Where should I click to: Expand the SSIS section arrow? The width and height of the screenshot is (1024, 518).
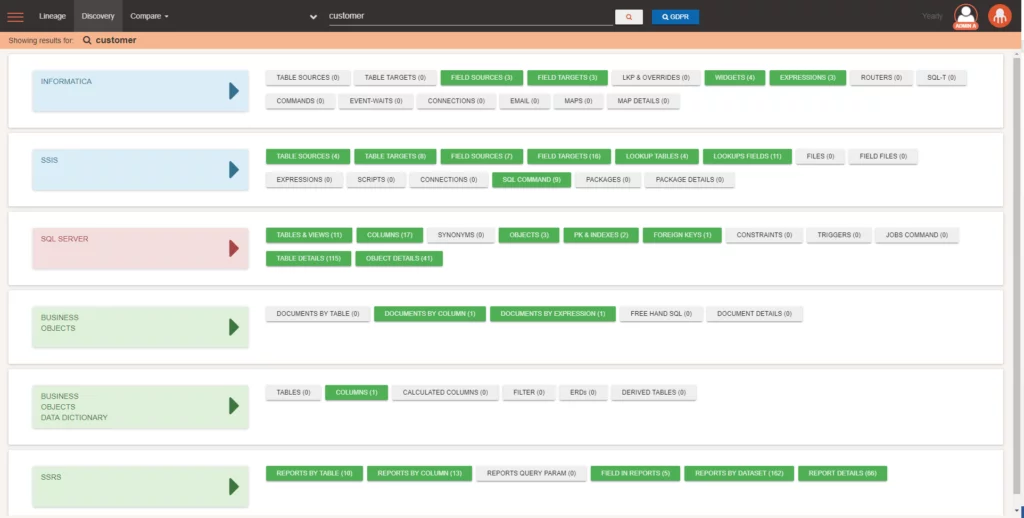[234, 170]
